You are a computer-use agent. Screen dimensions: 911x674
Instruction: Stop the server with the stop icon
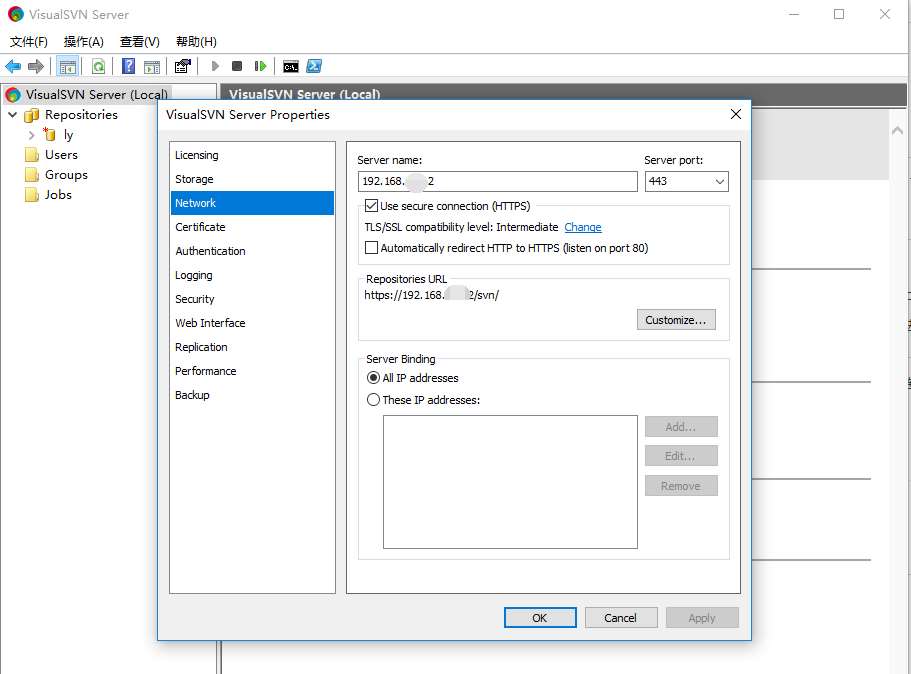click(236, 66)
